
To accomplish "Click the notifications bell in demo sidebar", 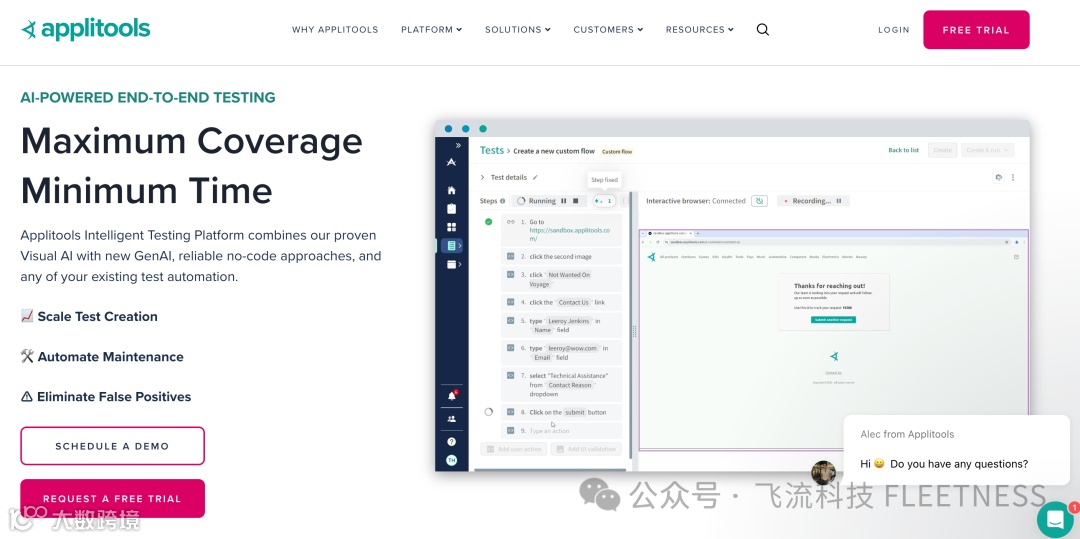I will pos(452,396).
